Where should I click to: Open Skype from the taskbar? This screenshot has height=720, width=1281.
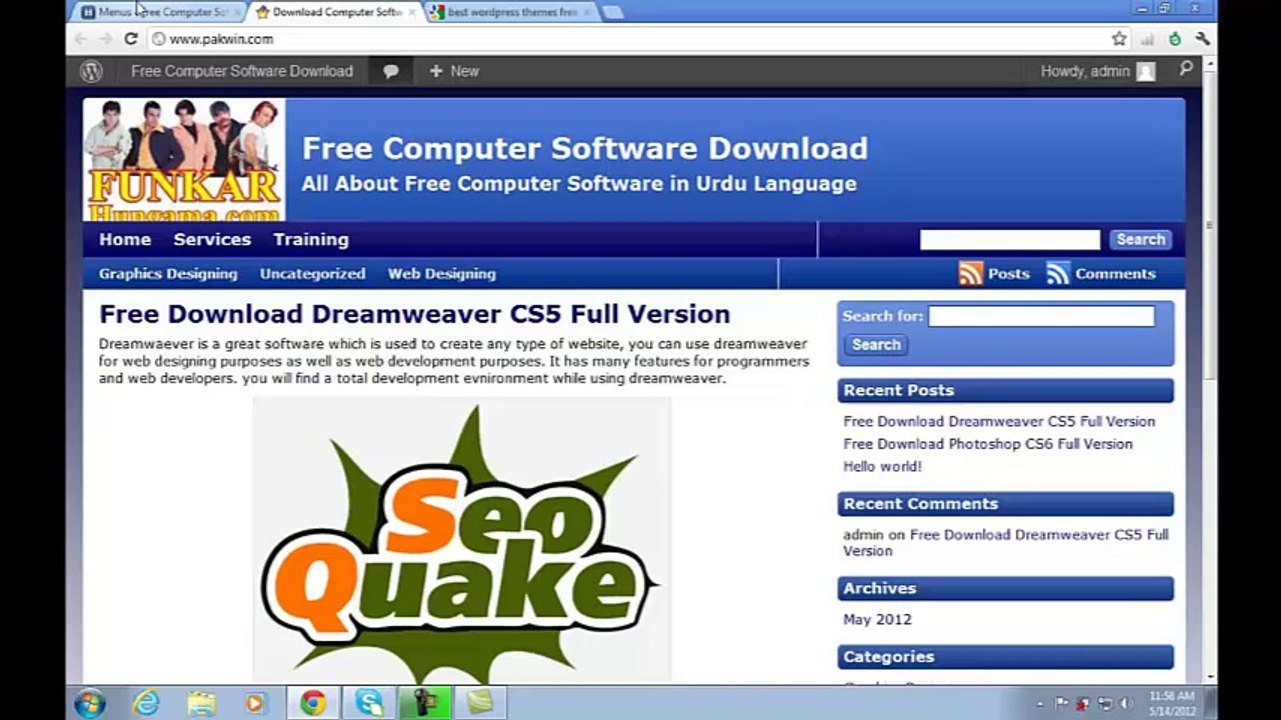pyautogui.click(x=368, y=703)
